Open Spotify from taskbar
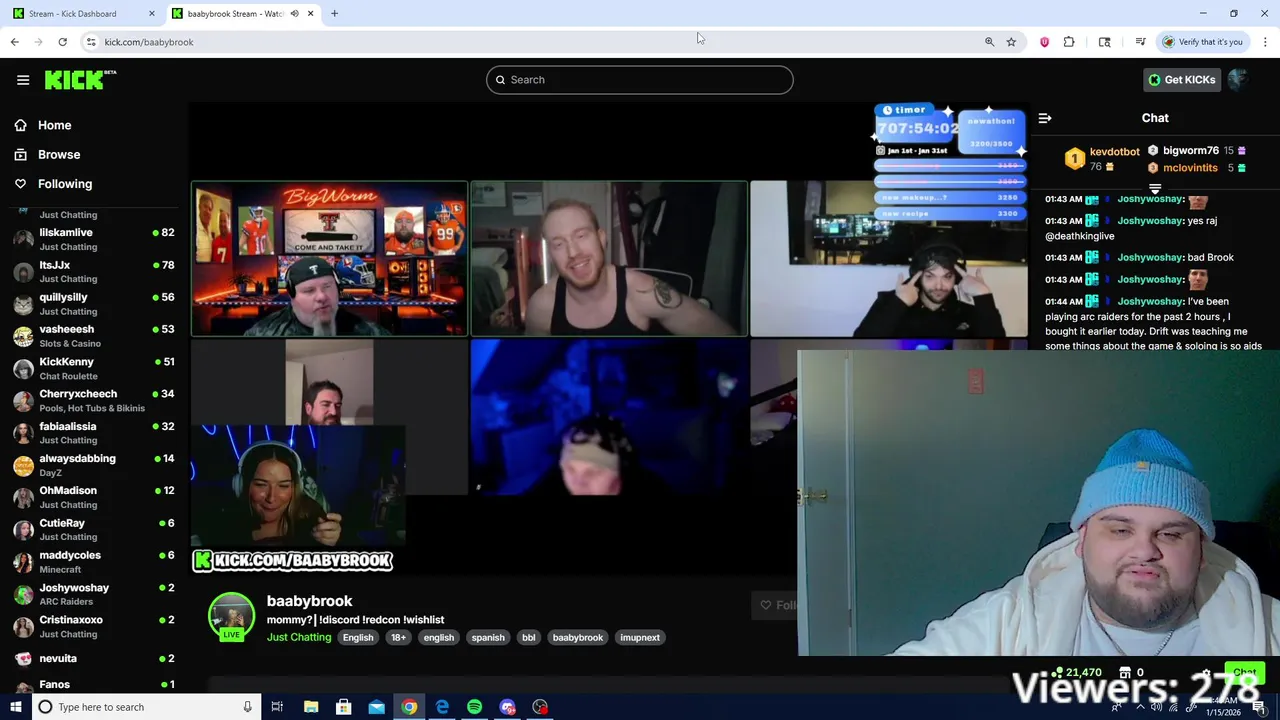 tap(475, 707)
